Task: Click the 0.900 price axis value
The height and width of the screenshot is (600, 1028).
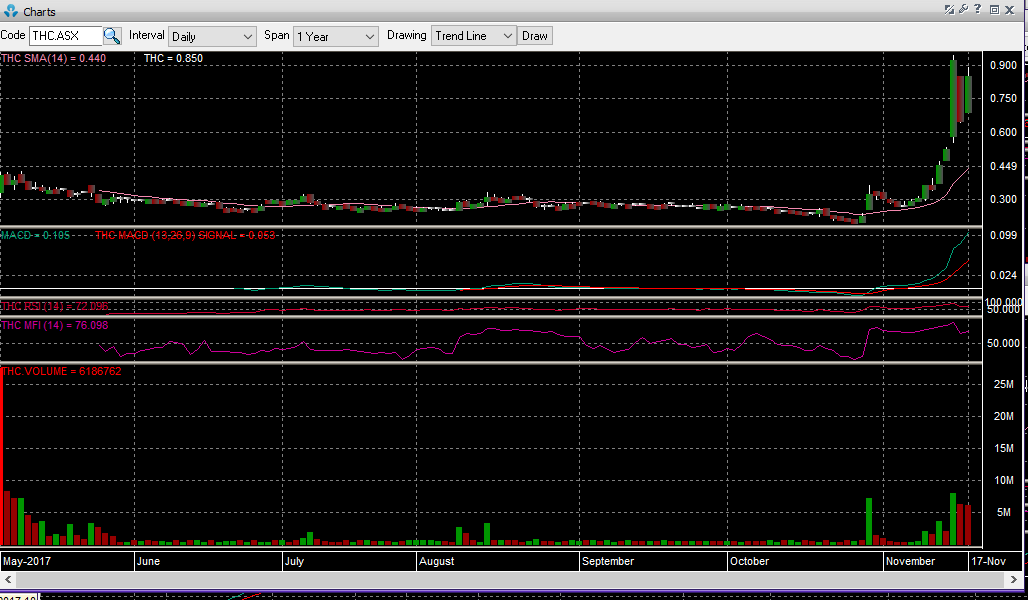Action: [x=1003, y=66]
